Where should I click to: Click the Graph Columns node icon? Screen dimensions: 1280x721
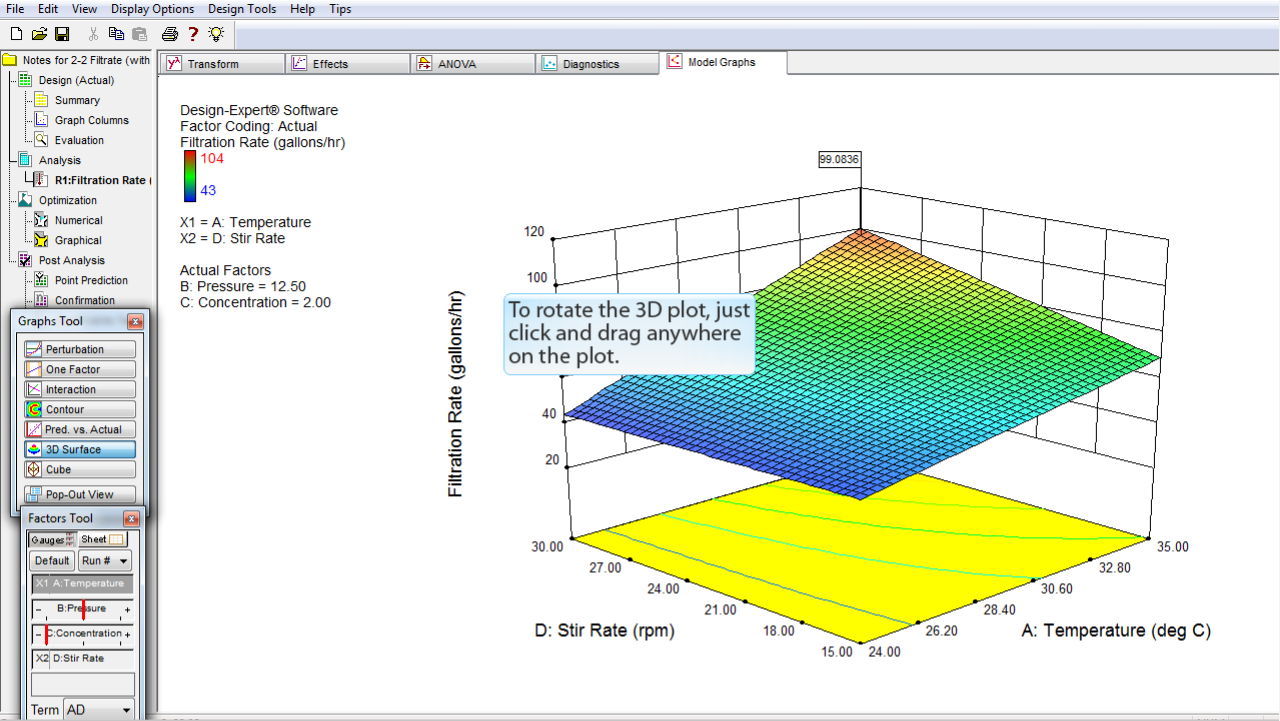click(41, 120)
